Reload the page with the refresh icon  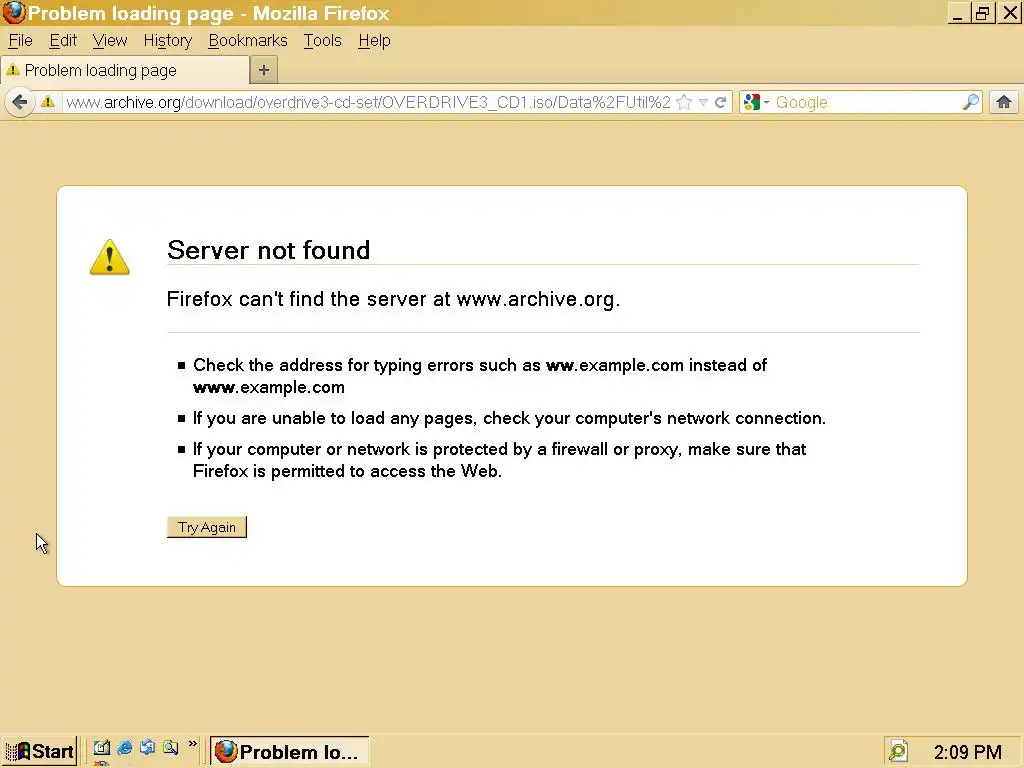pos(720,103)
